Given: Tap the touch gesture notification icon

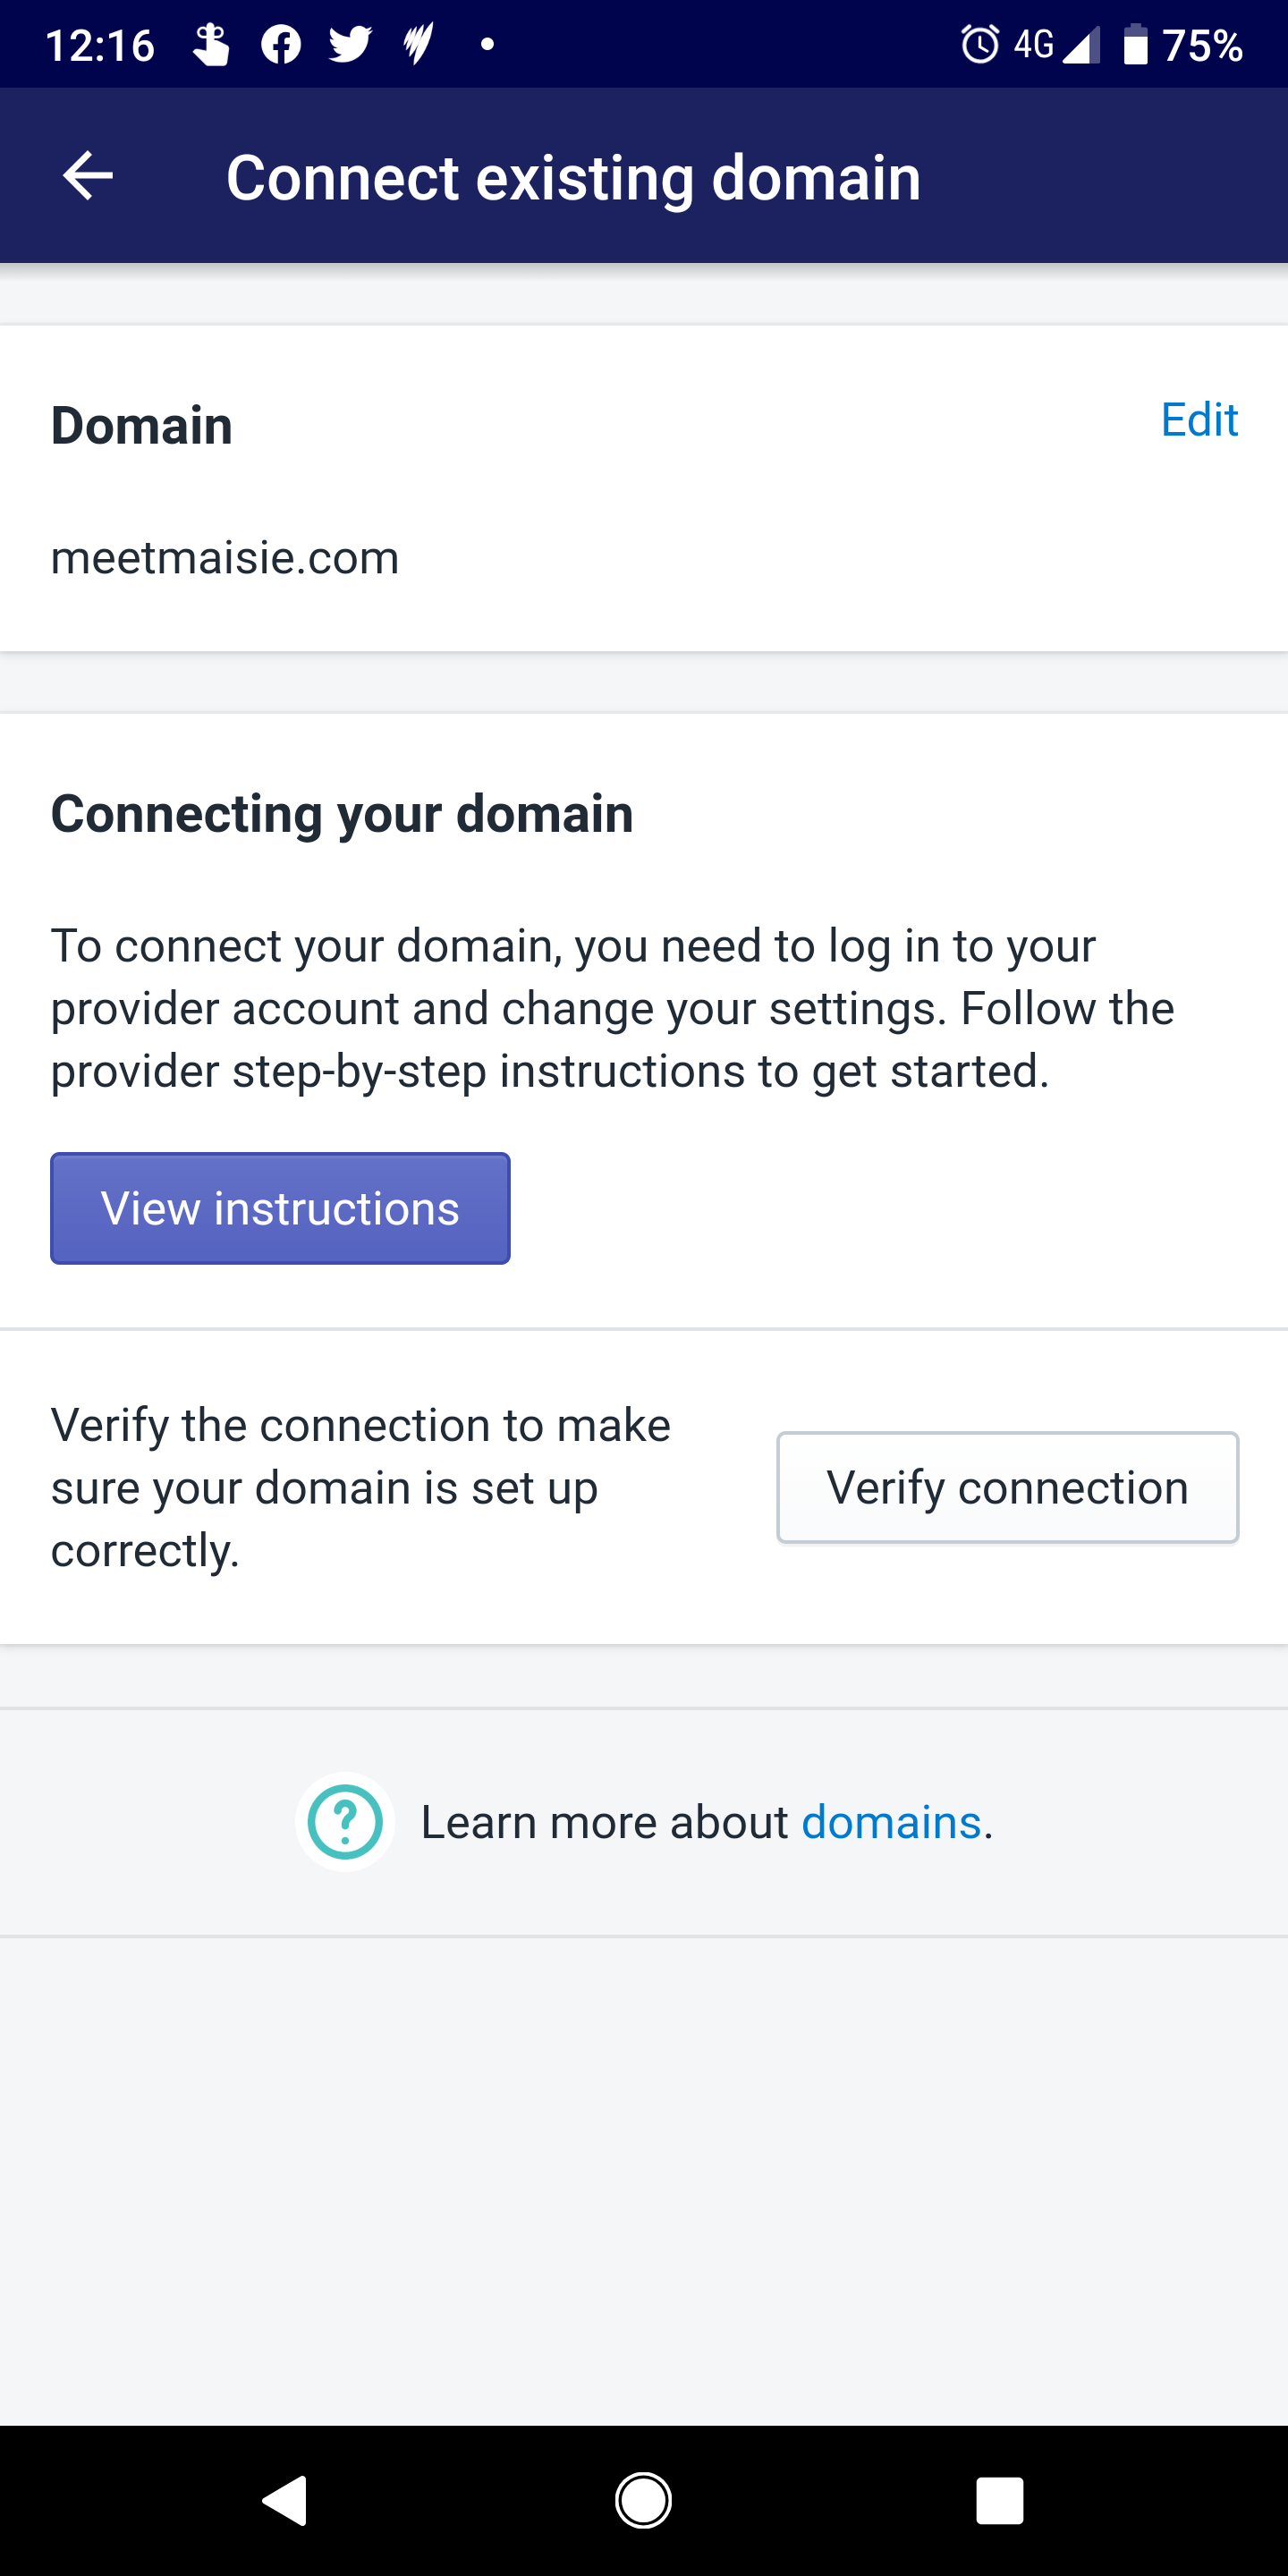Looking at the screenshot, I should [211, 44].
